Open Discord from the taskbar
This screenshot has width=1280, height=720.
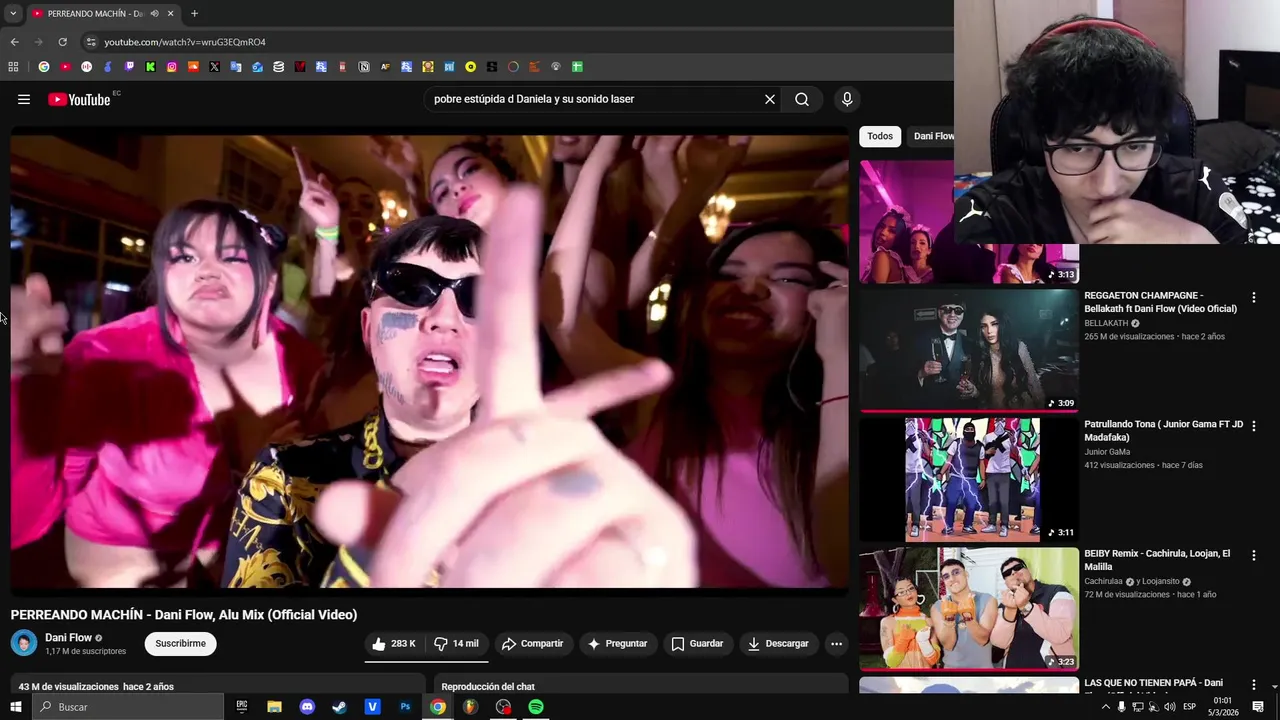tap(307, 707)
